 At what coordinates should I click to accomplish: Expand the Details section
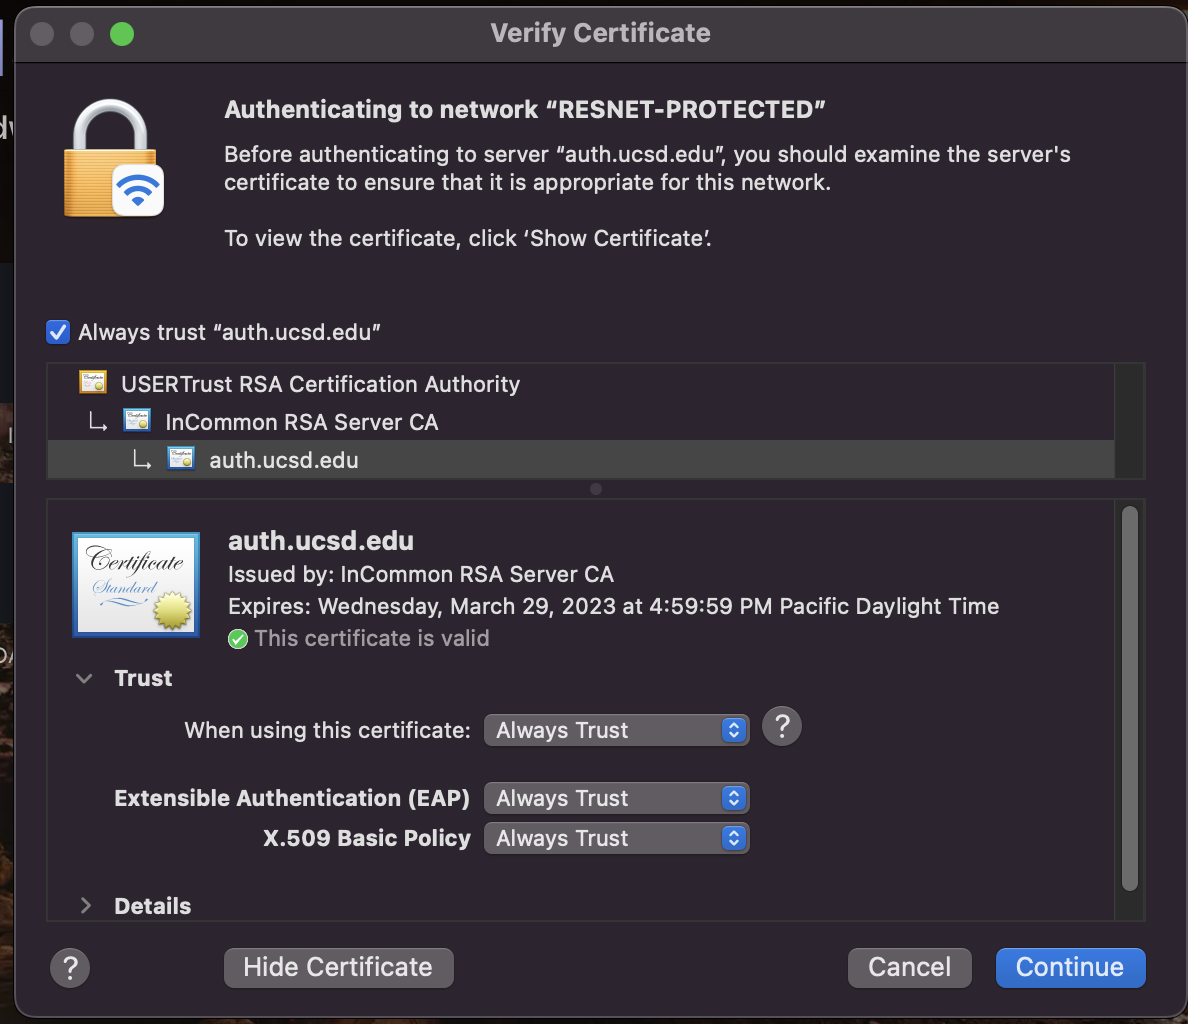coord(86,906)
